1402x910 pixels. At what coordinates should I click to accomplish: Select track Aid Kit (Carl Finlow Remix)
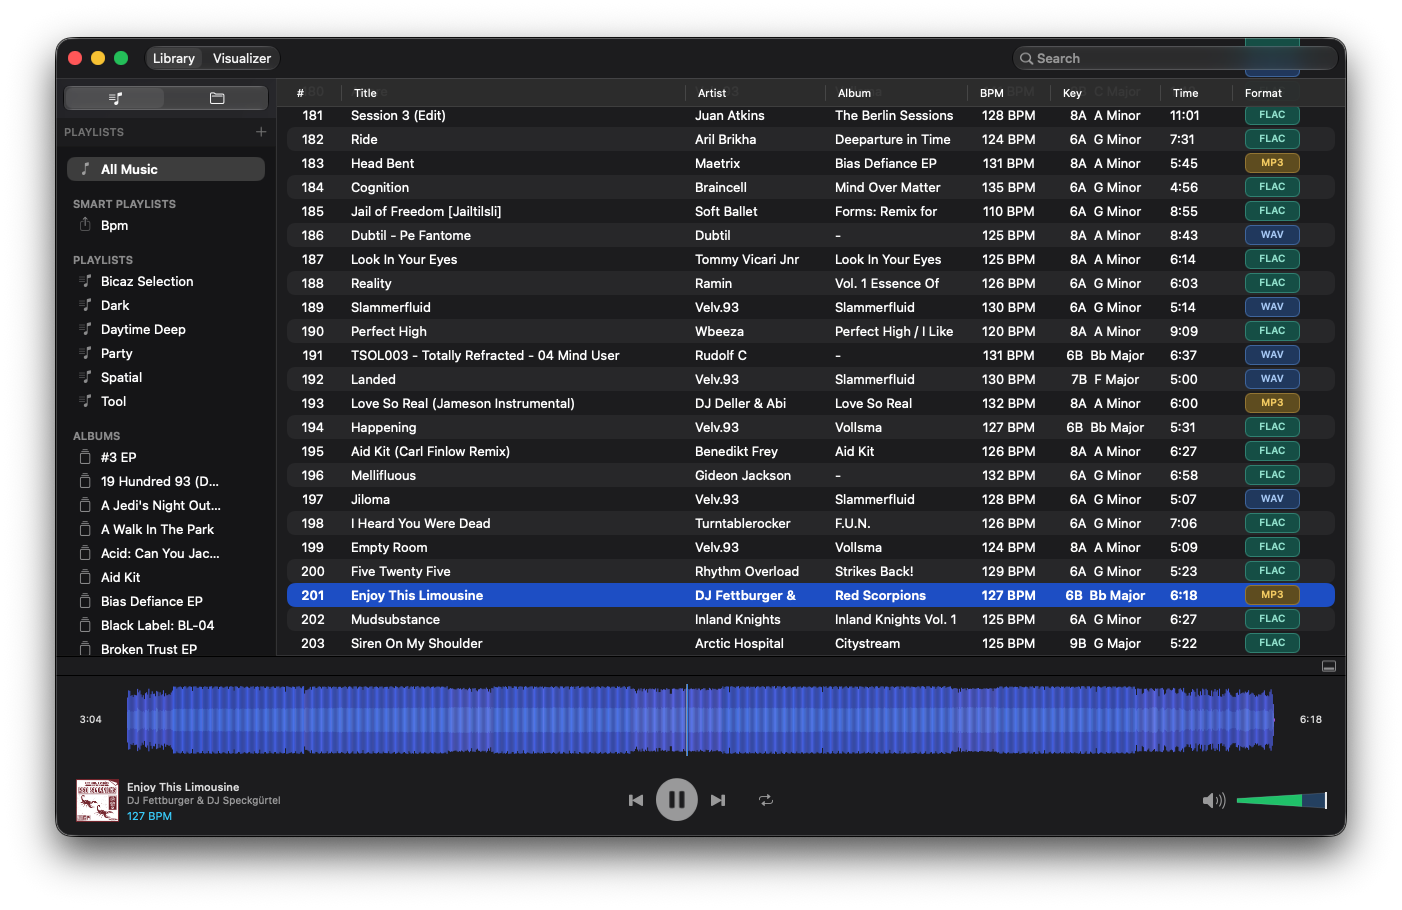click(x=810, y=452)
